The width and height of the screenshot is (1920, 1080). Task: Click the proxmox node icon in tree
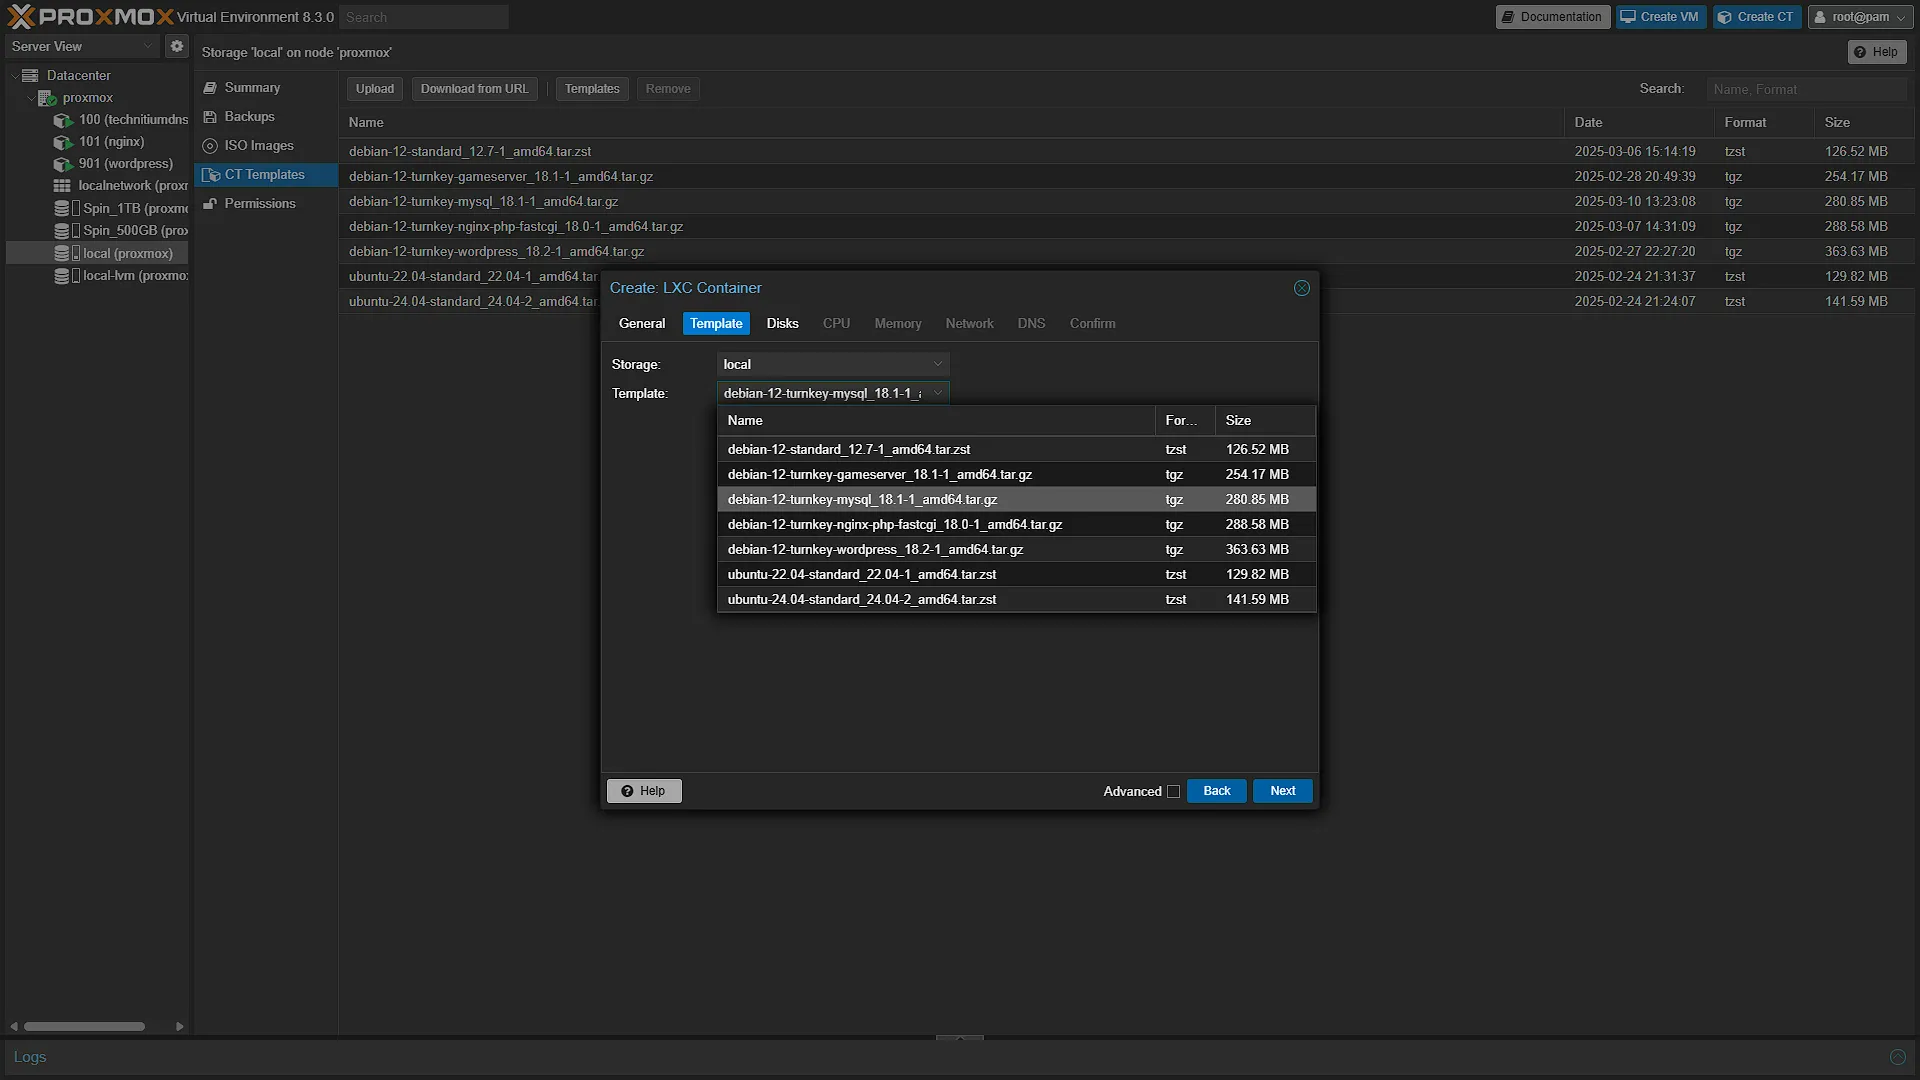tap(47, 98)
